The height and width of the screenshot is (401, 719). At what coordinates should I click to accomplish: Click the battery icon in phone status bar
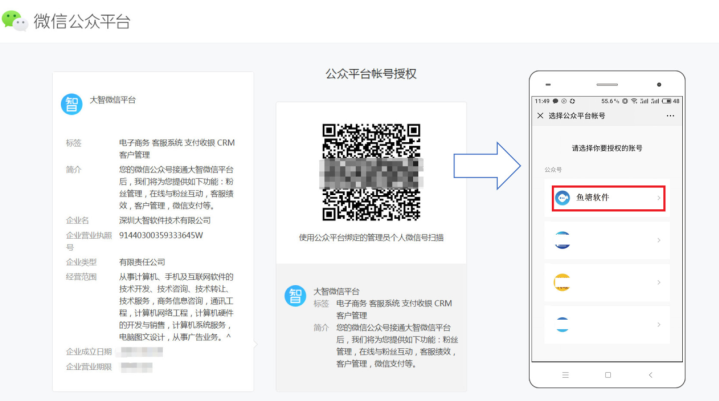click(666, 101)
